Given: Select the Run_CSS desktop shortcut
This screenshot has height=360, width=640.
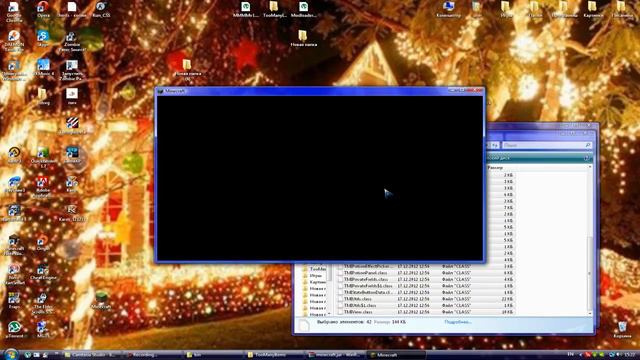Looking at the screenshot, I should [x=101, y=10].
